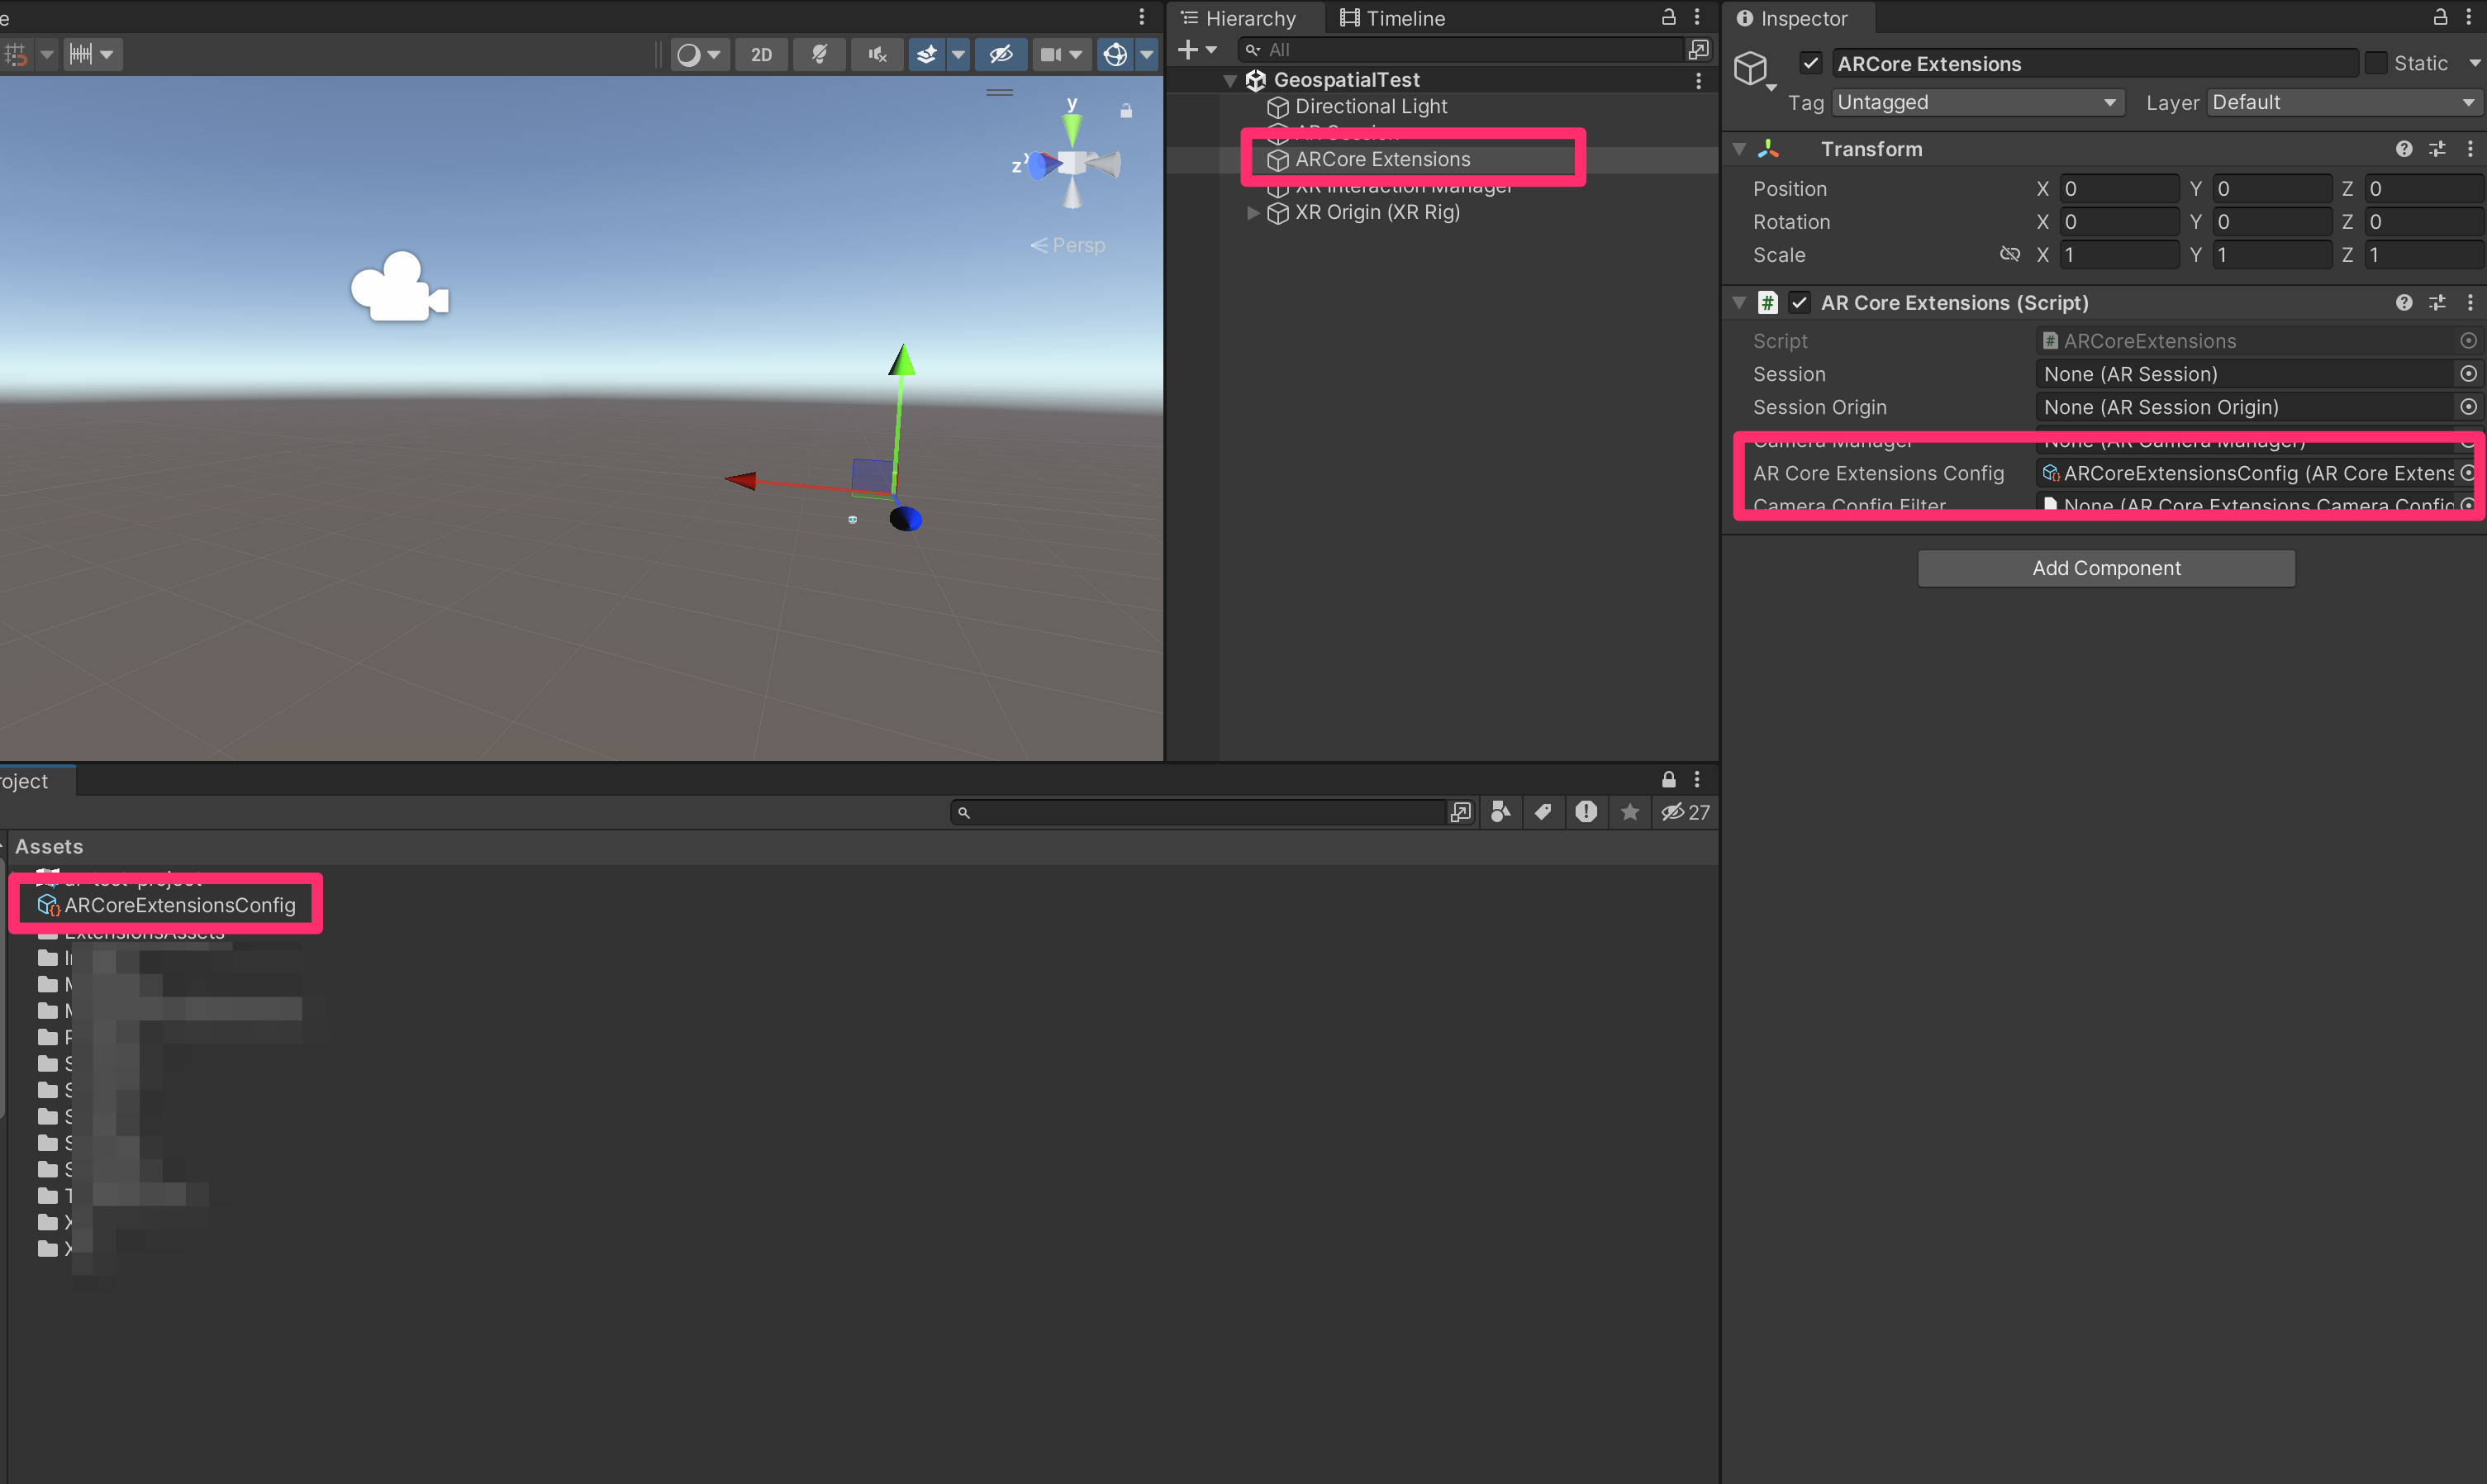
Task: Toggle scene lighting button
Action: pos(819,55)
